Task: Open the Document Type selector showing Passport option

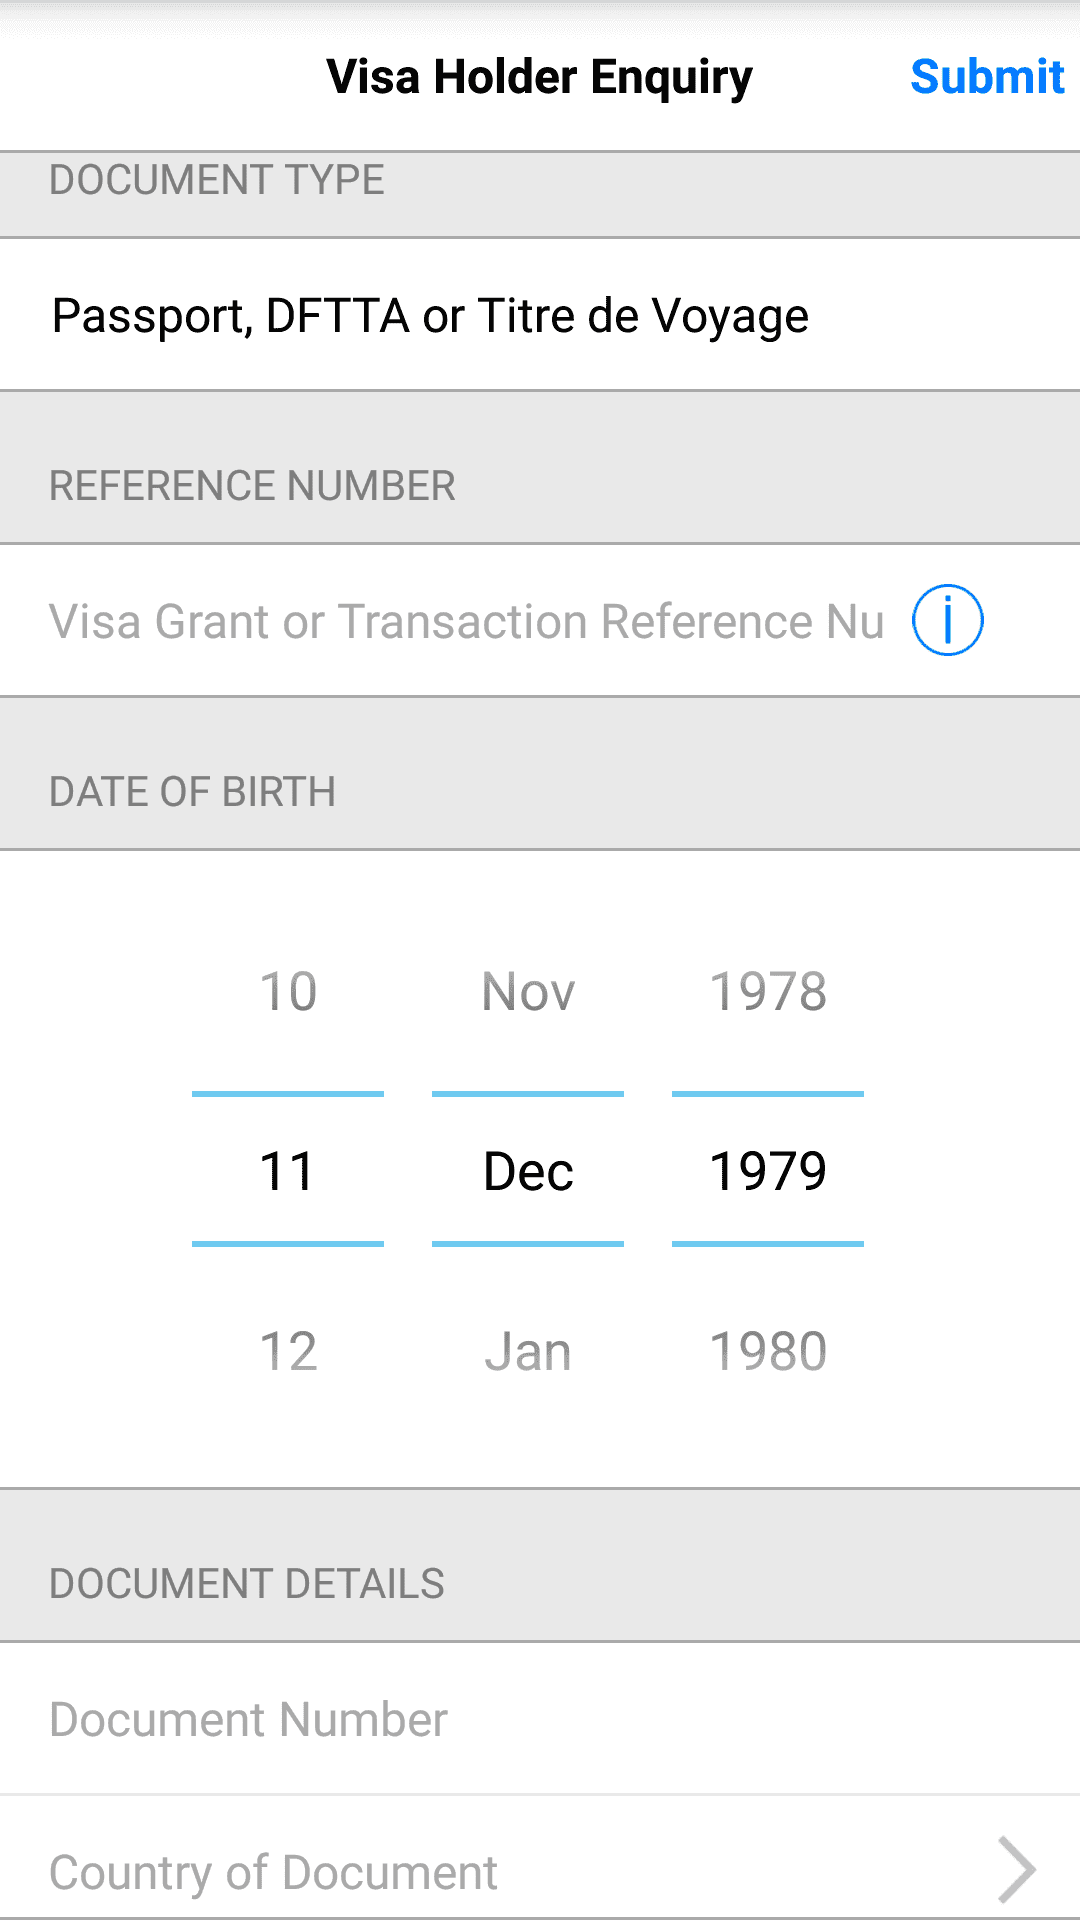Action: [x=430, y=315]
